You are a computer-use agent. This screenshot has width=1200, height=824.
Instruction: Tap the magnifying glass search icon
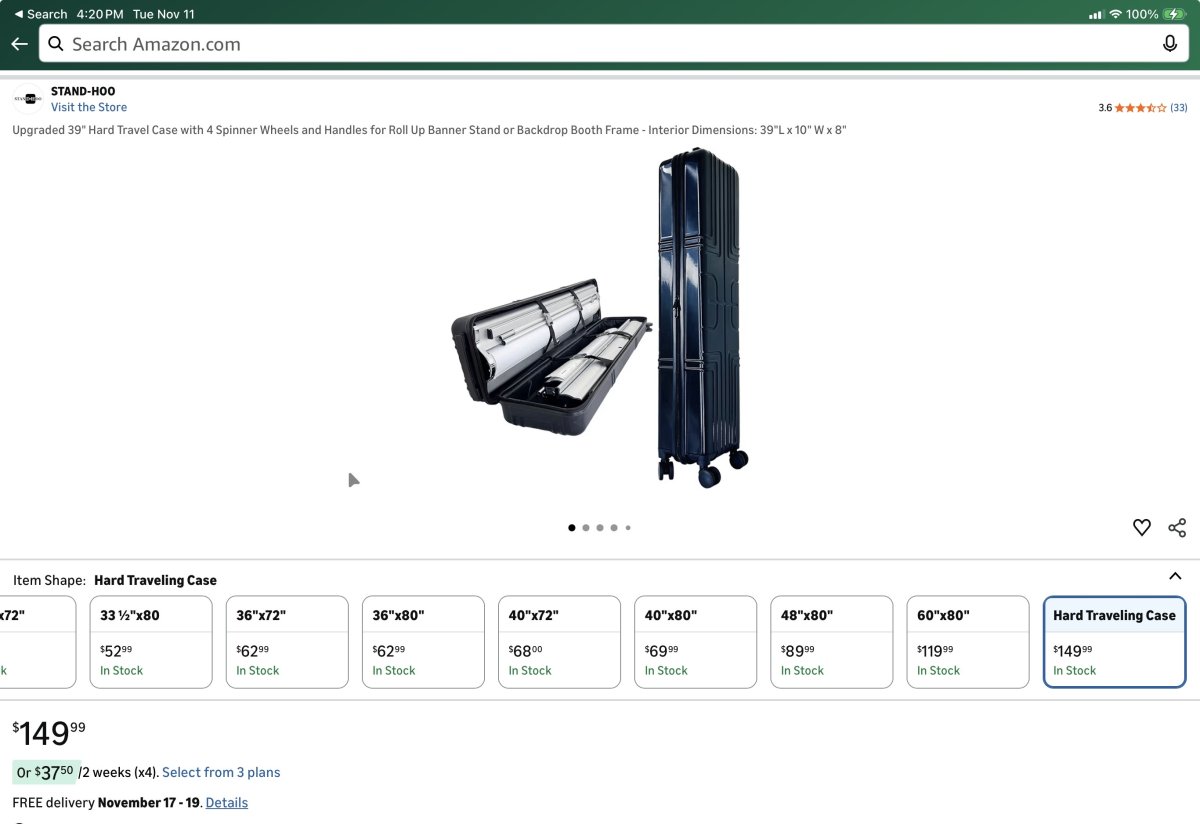(x=56, y=44)
